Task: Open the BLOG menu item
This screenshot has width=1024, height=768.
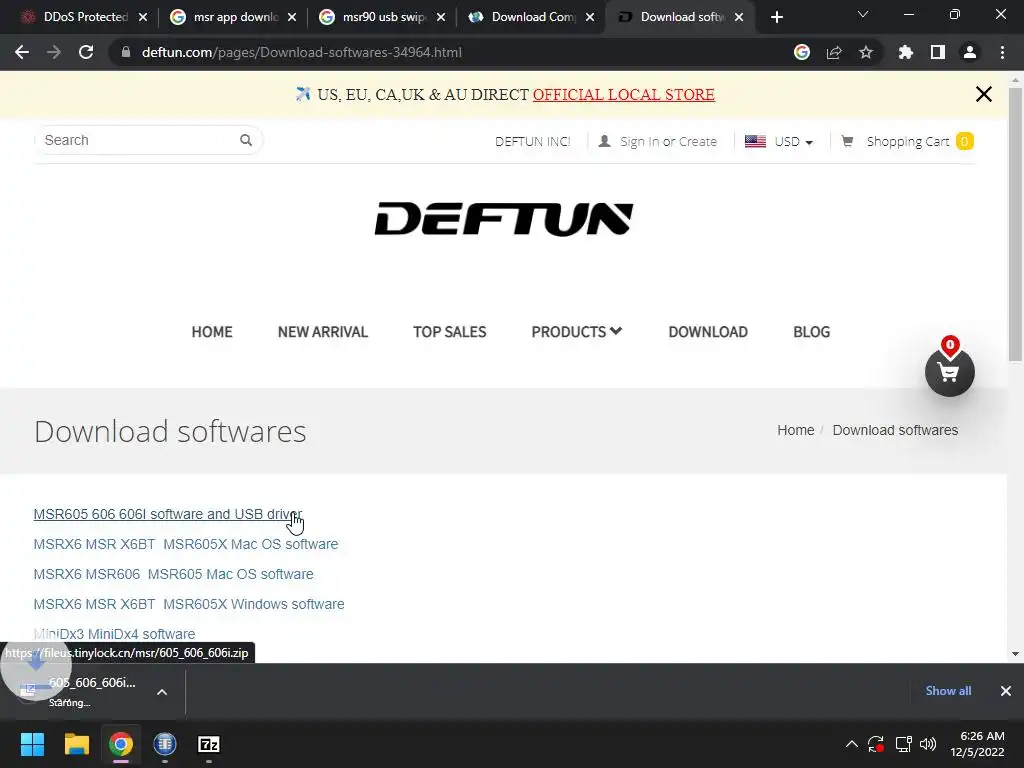Action: click(x=811, y=332)
